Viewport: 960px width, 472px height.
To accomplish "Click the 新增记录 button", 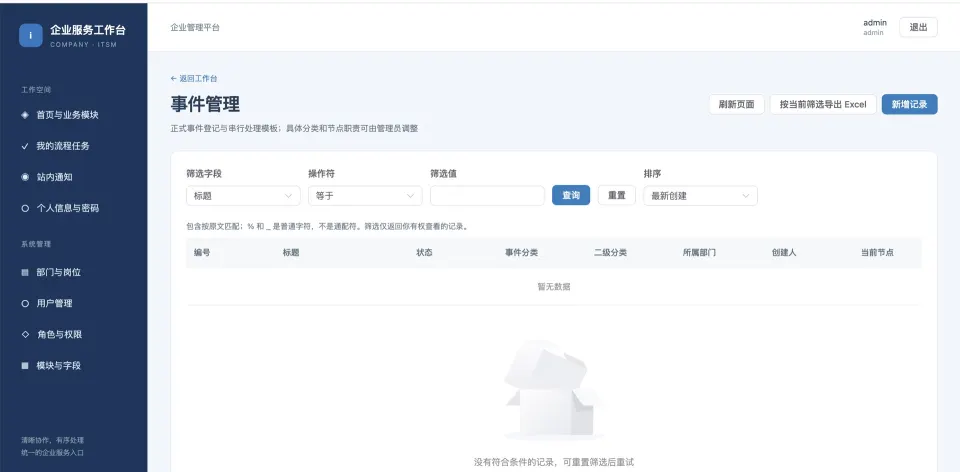I will (909, 104).
